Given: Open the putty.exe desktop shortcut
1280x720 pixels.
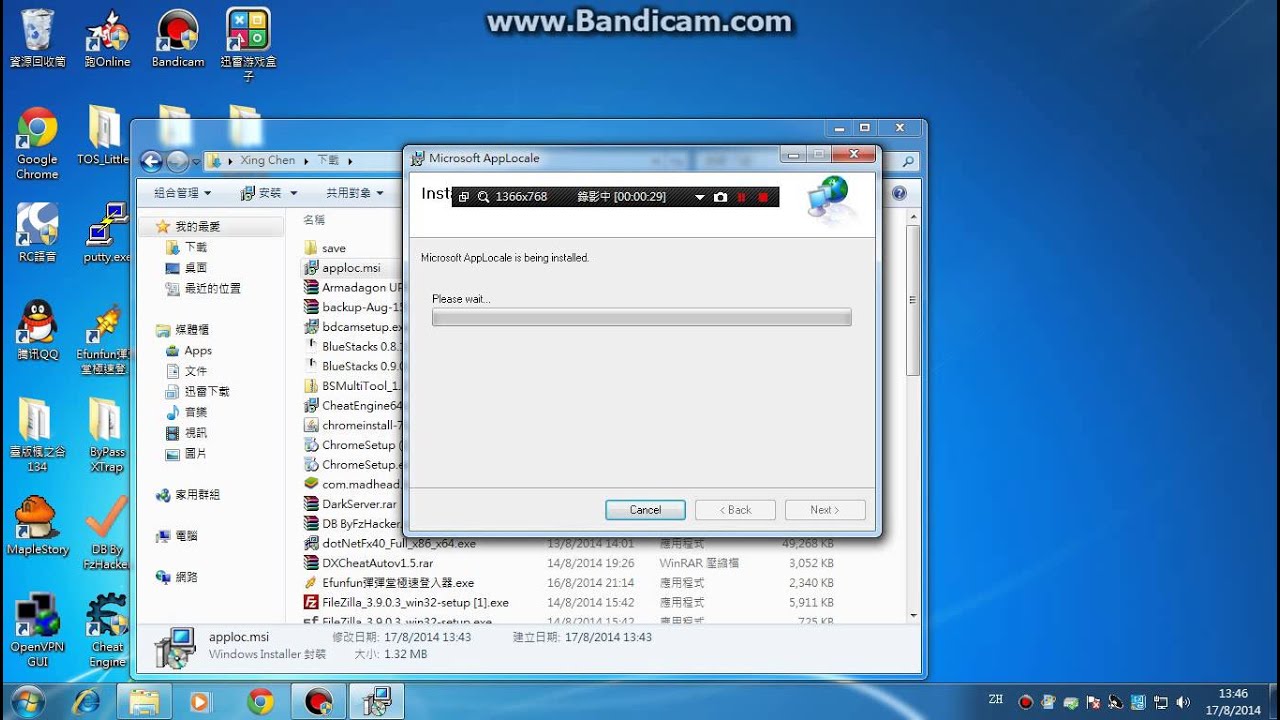Looking at the screenshot, I should [x=107, y=233].
